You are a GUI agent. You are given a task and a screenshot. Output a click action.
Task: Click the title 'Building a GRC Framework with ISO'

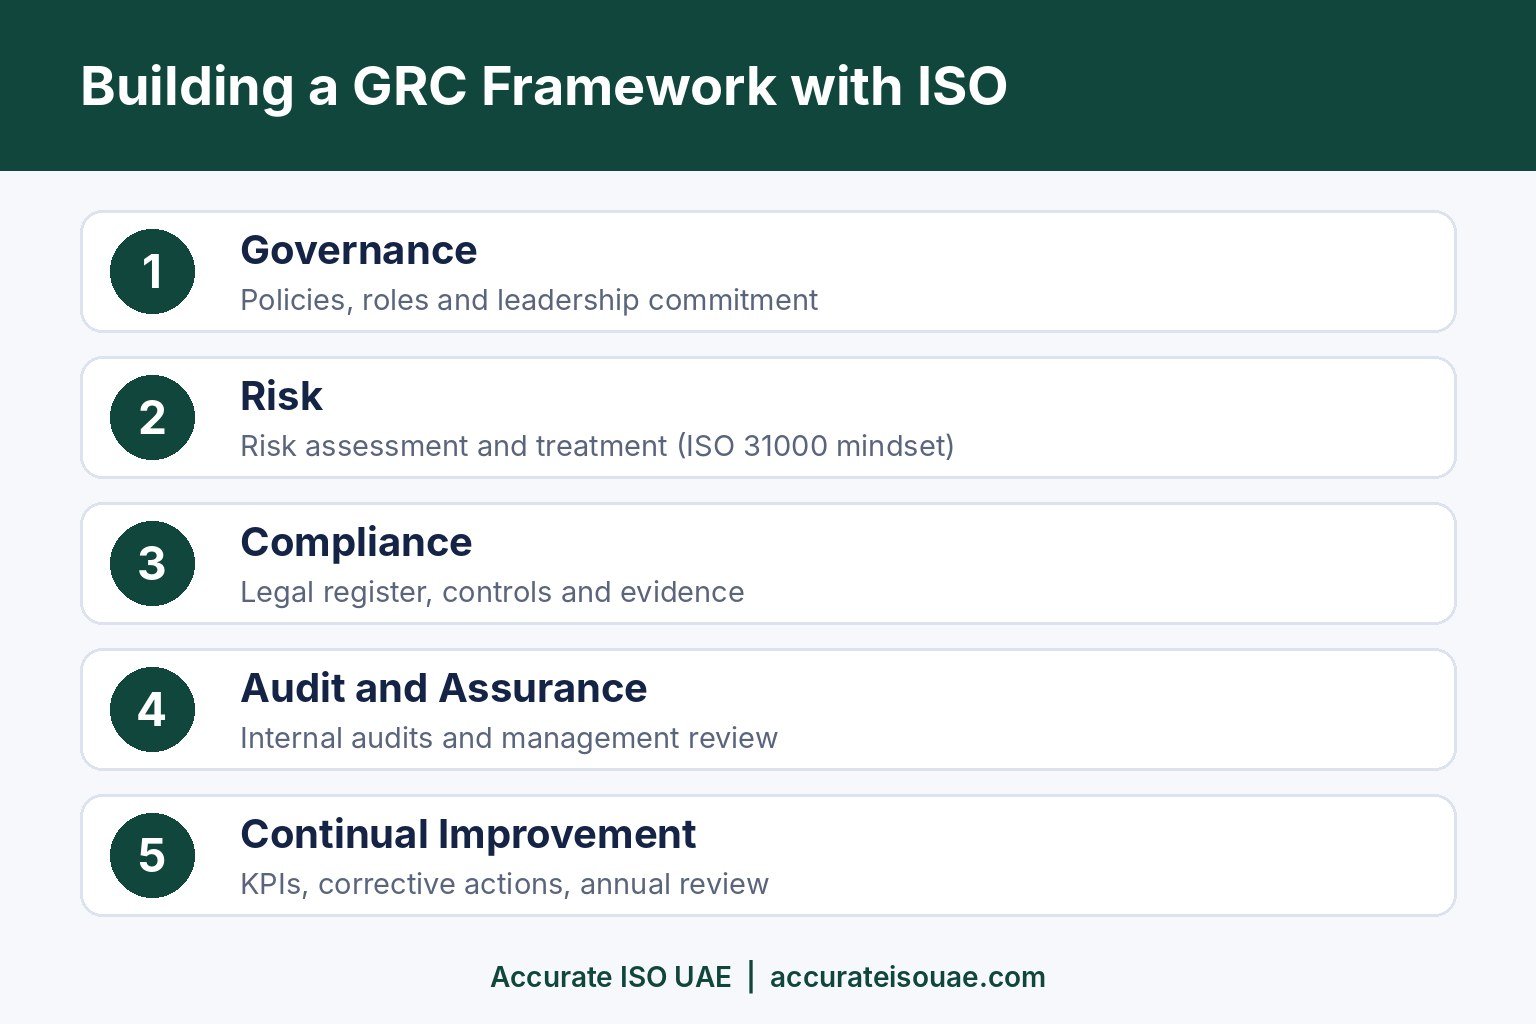coord(543,86)
